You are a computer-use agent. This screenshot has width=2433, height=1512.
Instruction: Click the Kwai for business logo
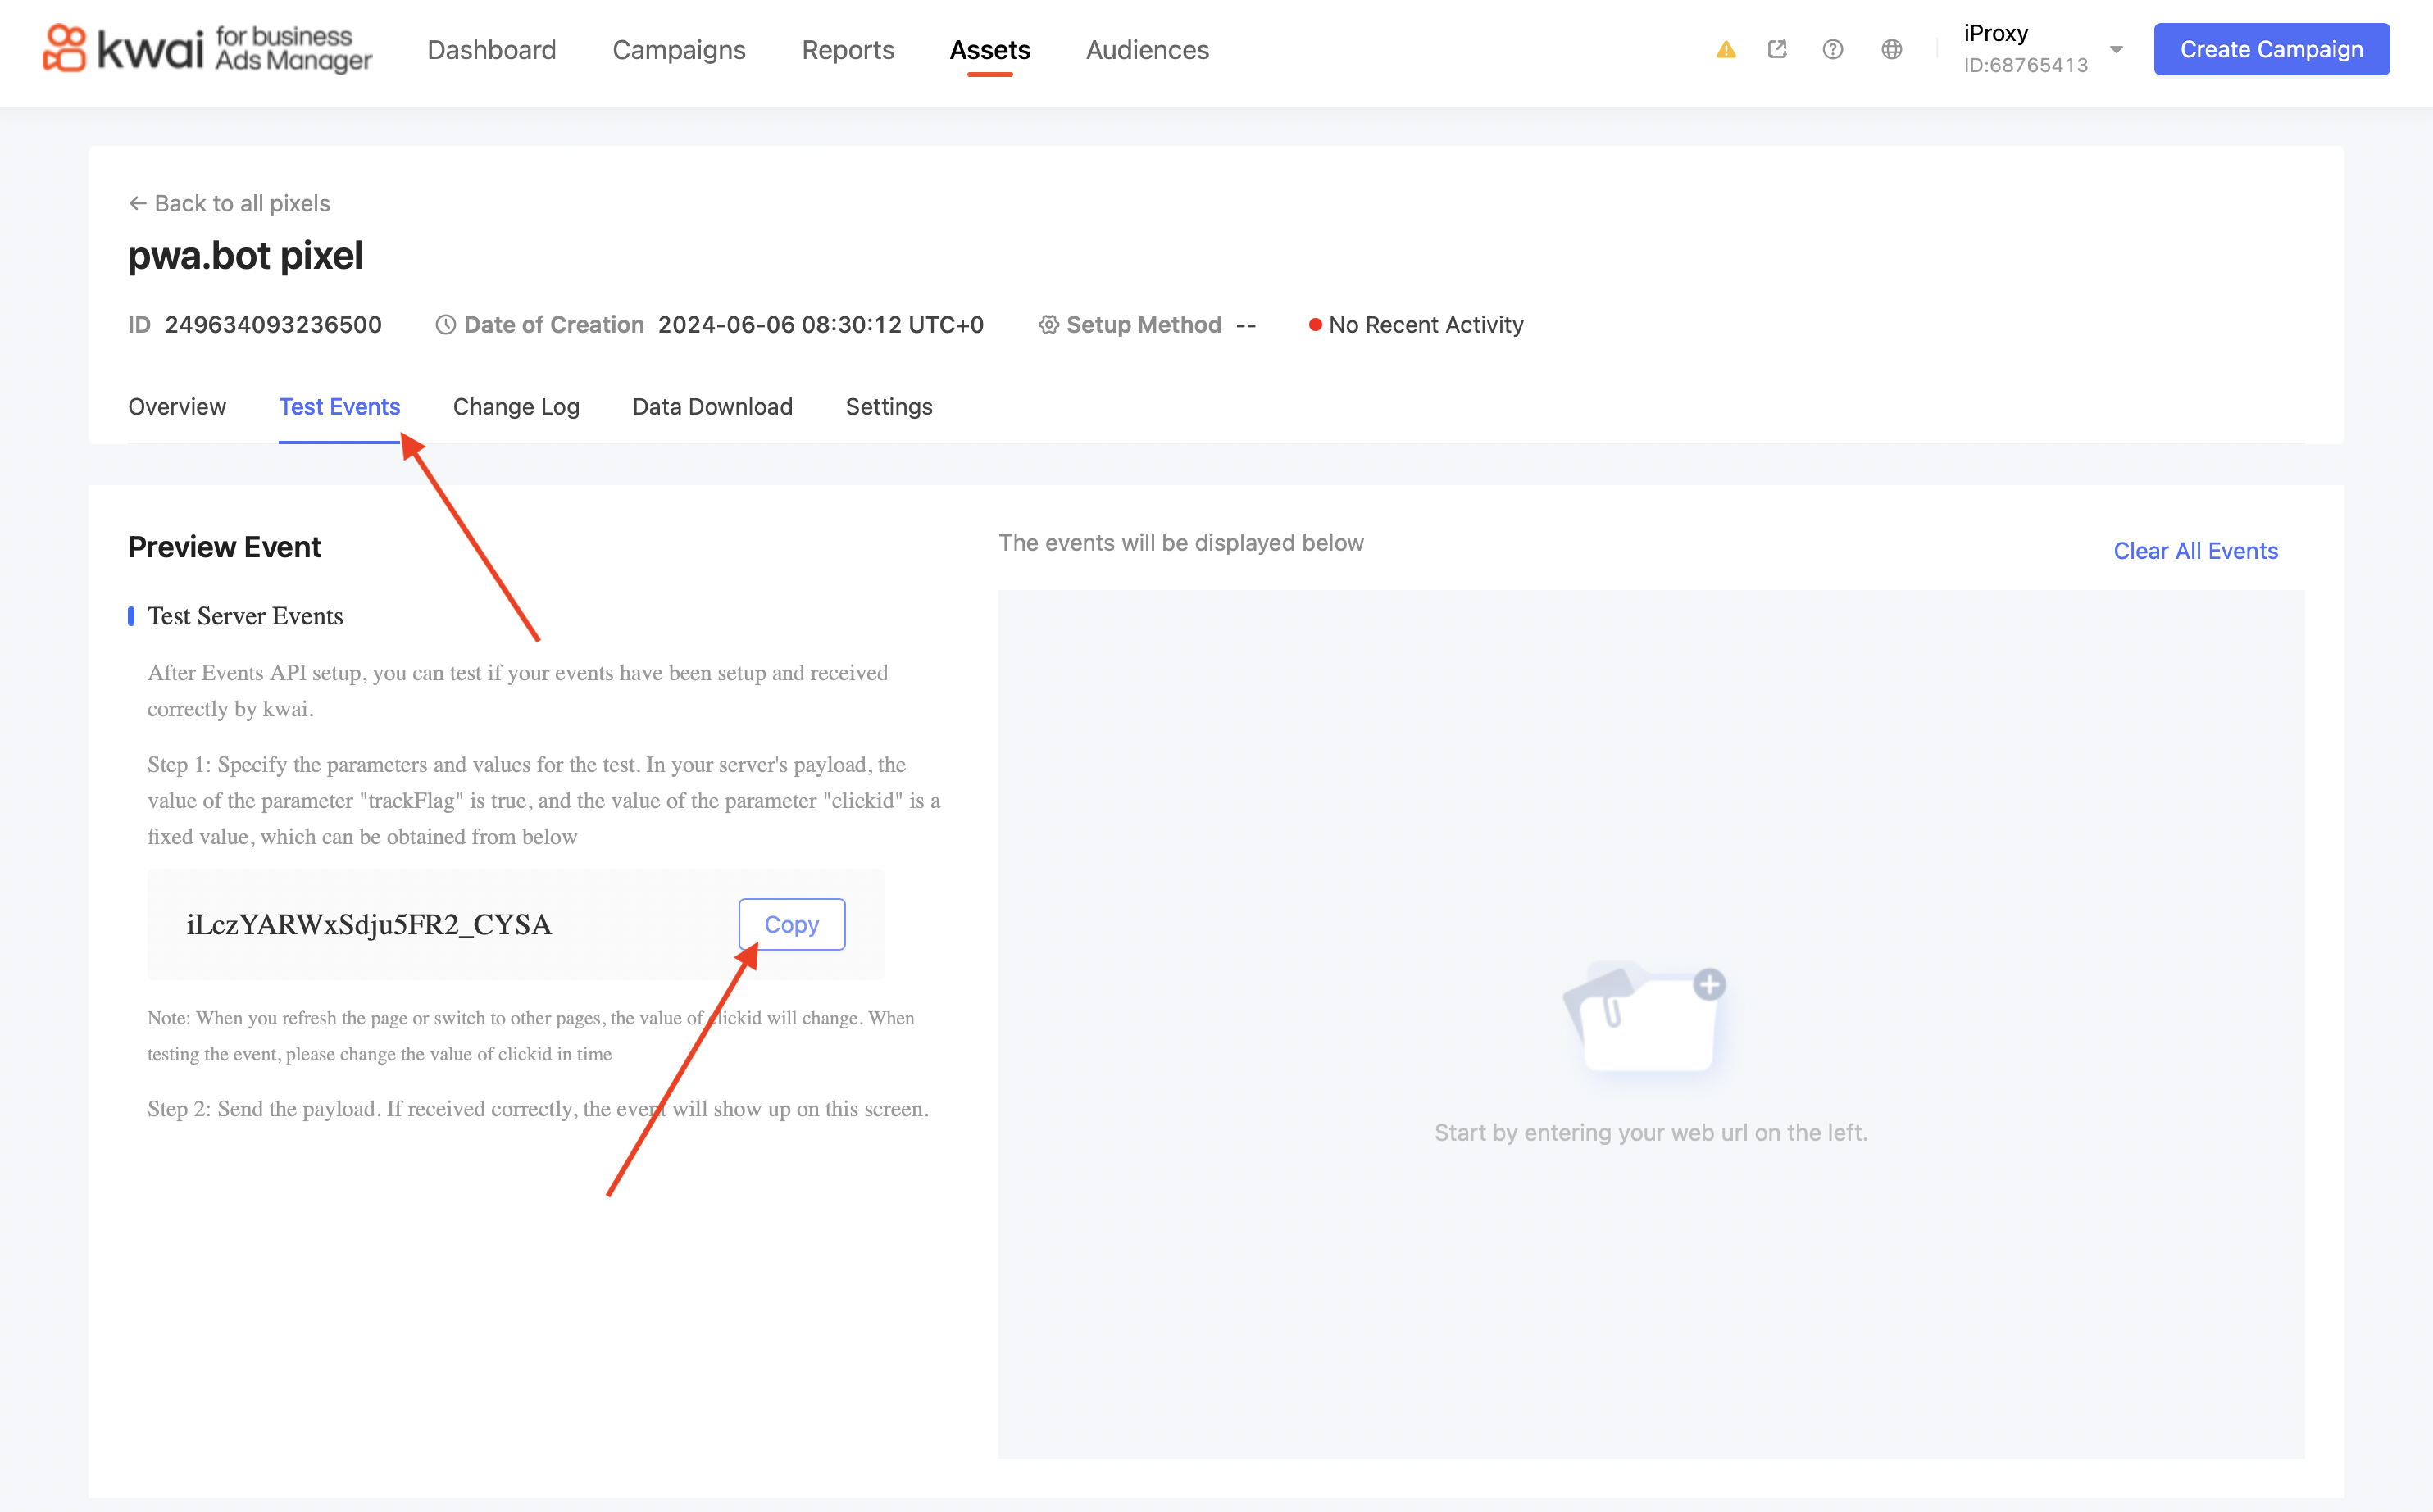(x=207, y=49)
